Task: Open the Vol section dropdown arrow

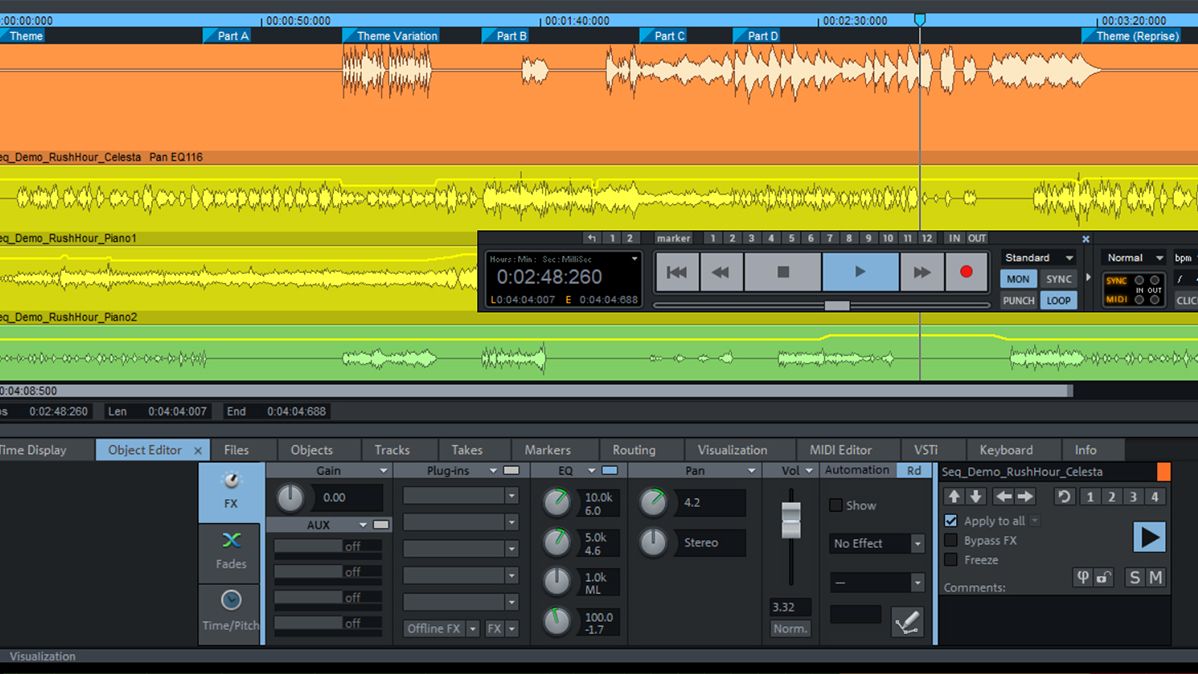Action: [808, 471]
